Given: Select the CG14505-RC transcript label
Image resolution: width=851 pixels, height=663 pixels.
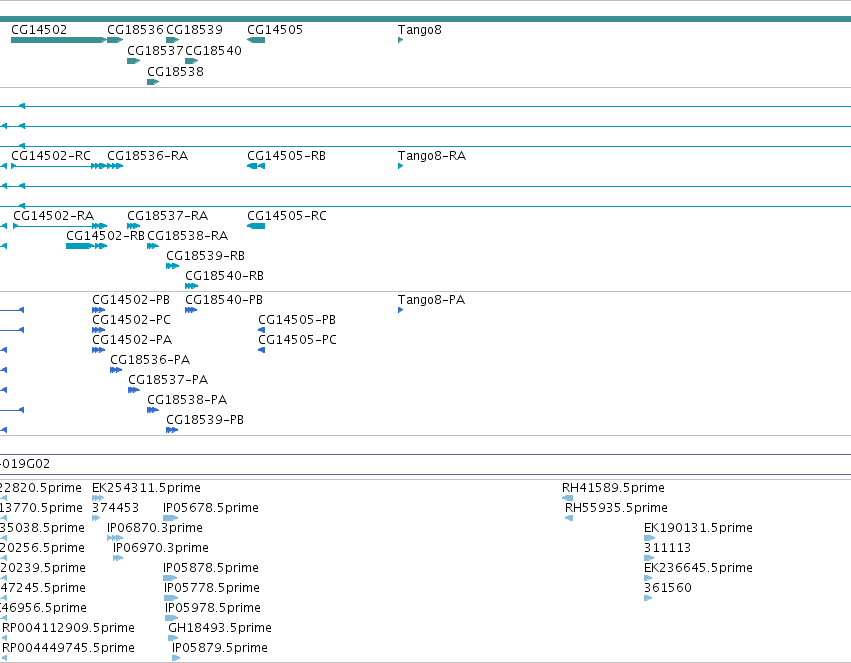Looking at the screenshot, I should [x=287, y=216].
